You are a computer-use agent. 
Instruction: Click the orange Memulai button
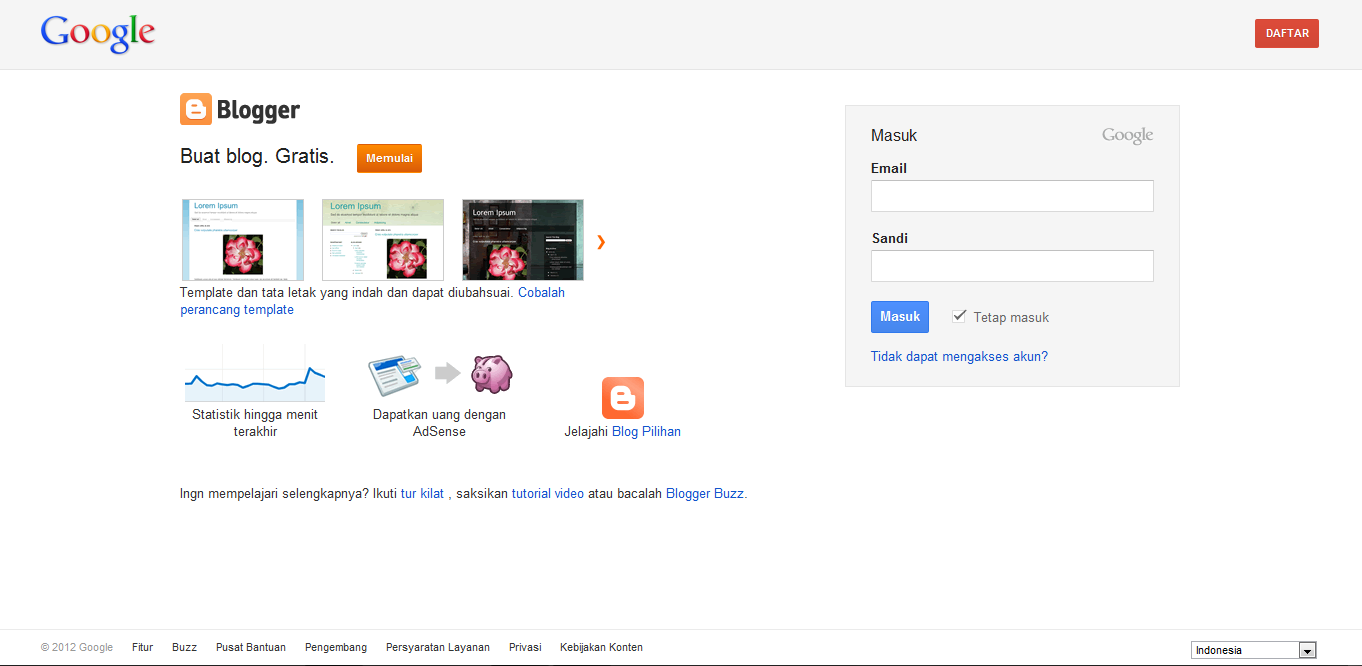point(389,158)
